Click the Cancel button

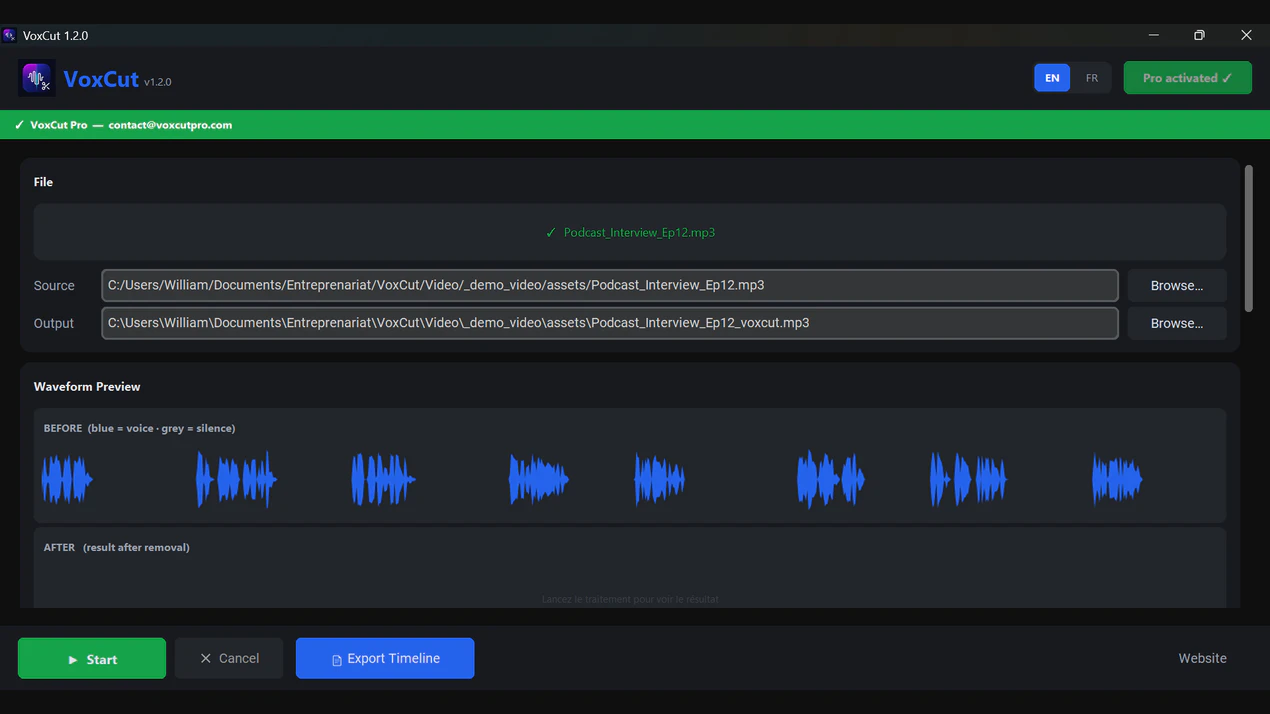tap(229, 658)
